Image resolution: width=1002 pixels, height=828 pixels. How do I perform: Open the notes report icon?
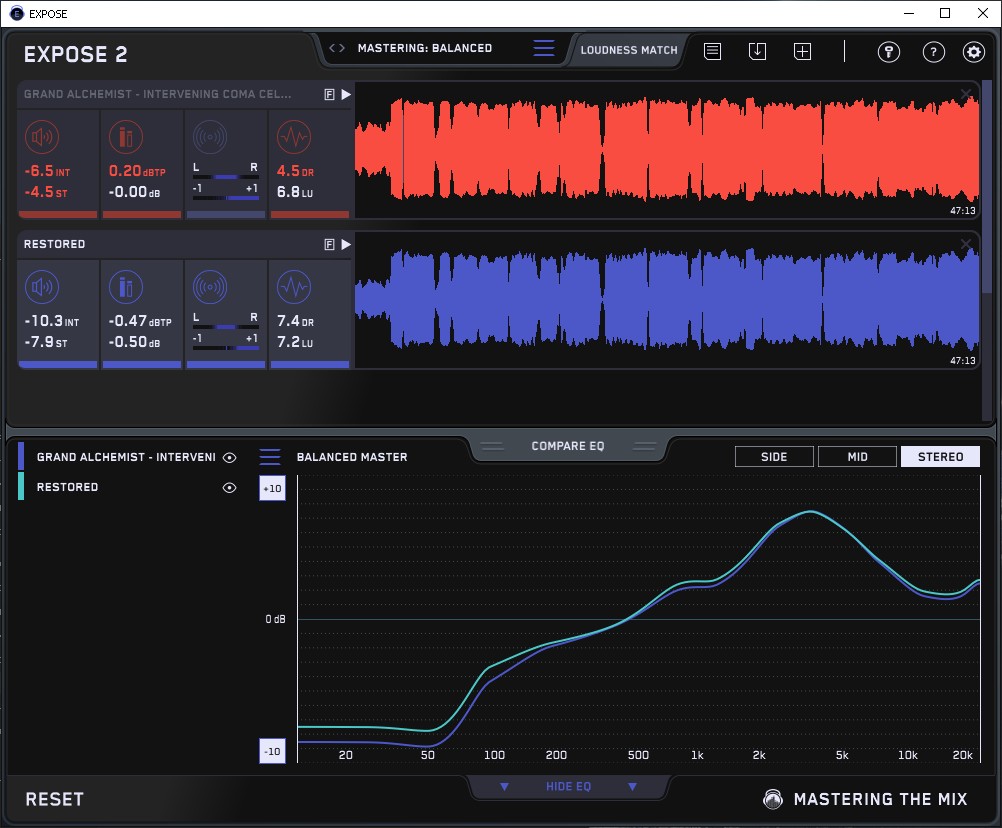(x=712, y=51)
